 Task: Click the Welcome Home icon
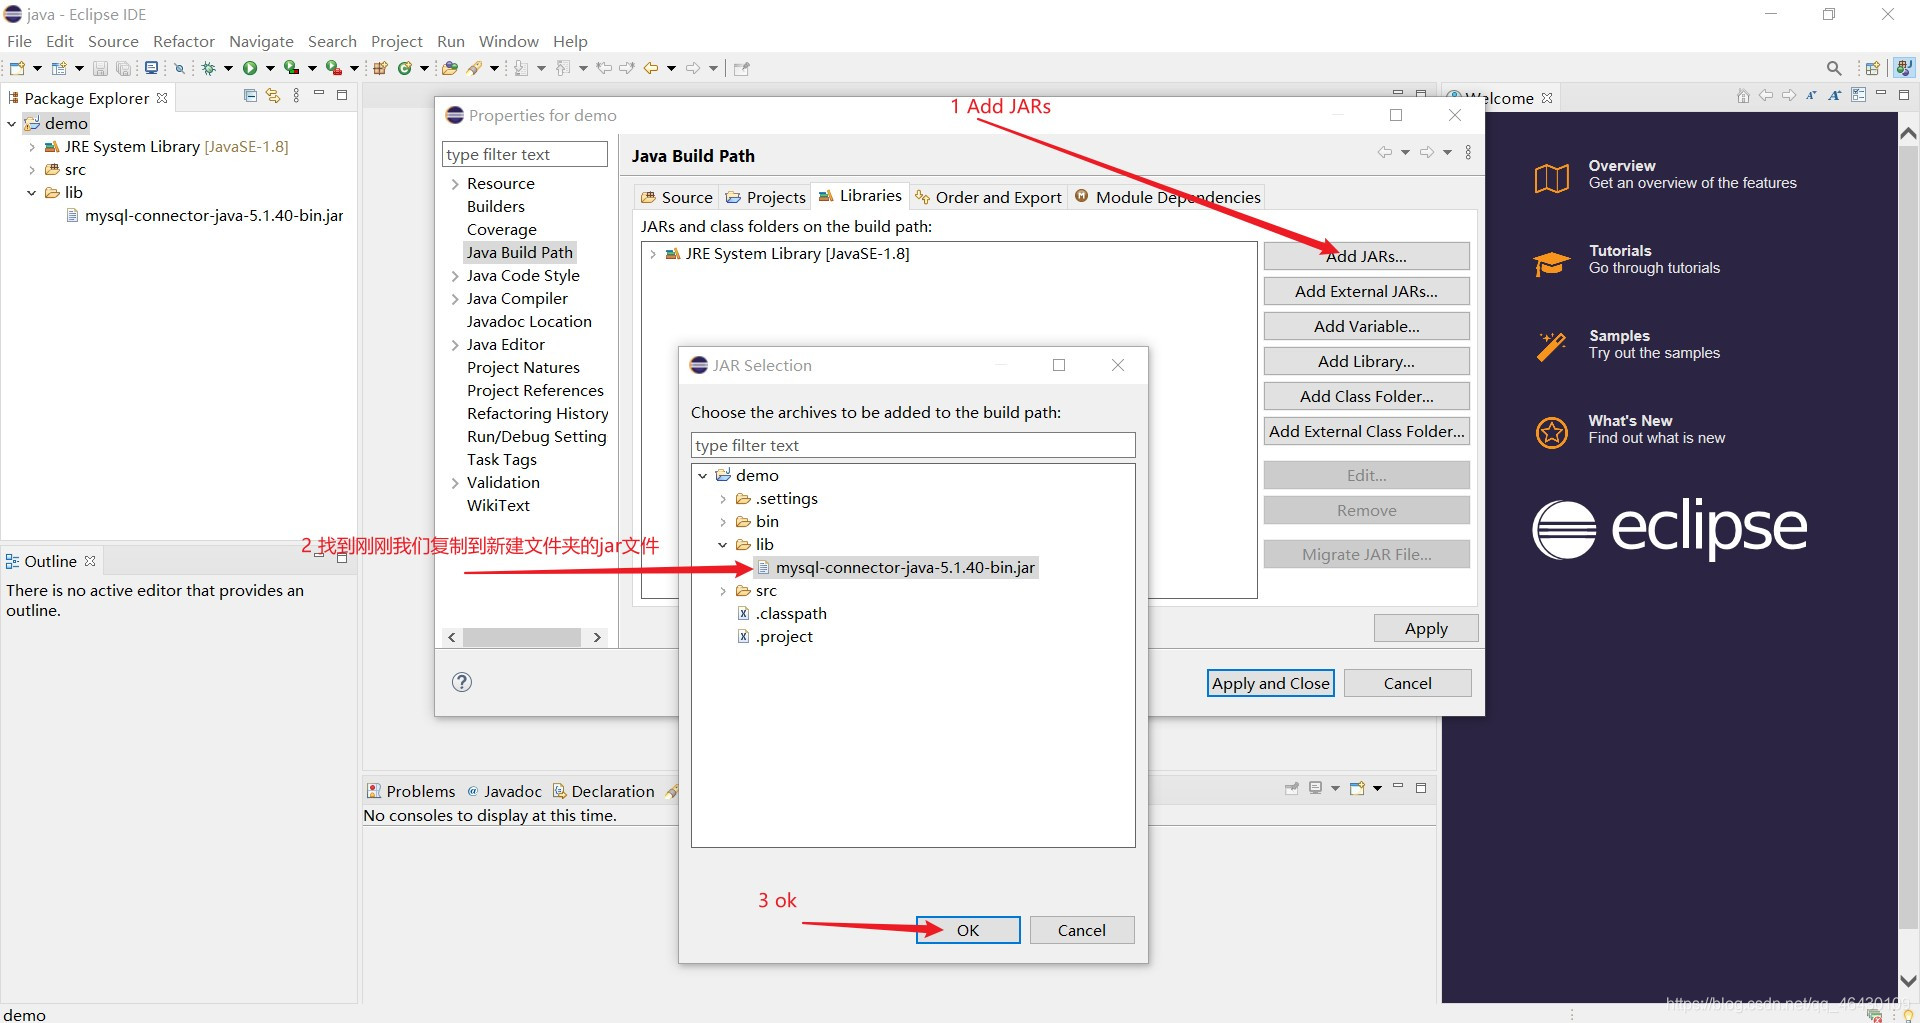[x=1743, y=96]
